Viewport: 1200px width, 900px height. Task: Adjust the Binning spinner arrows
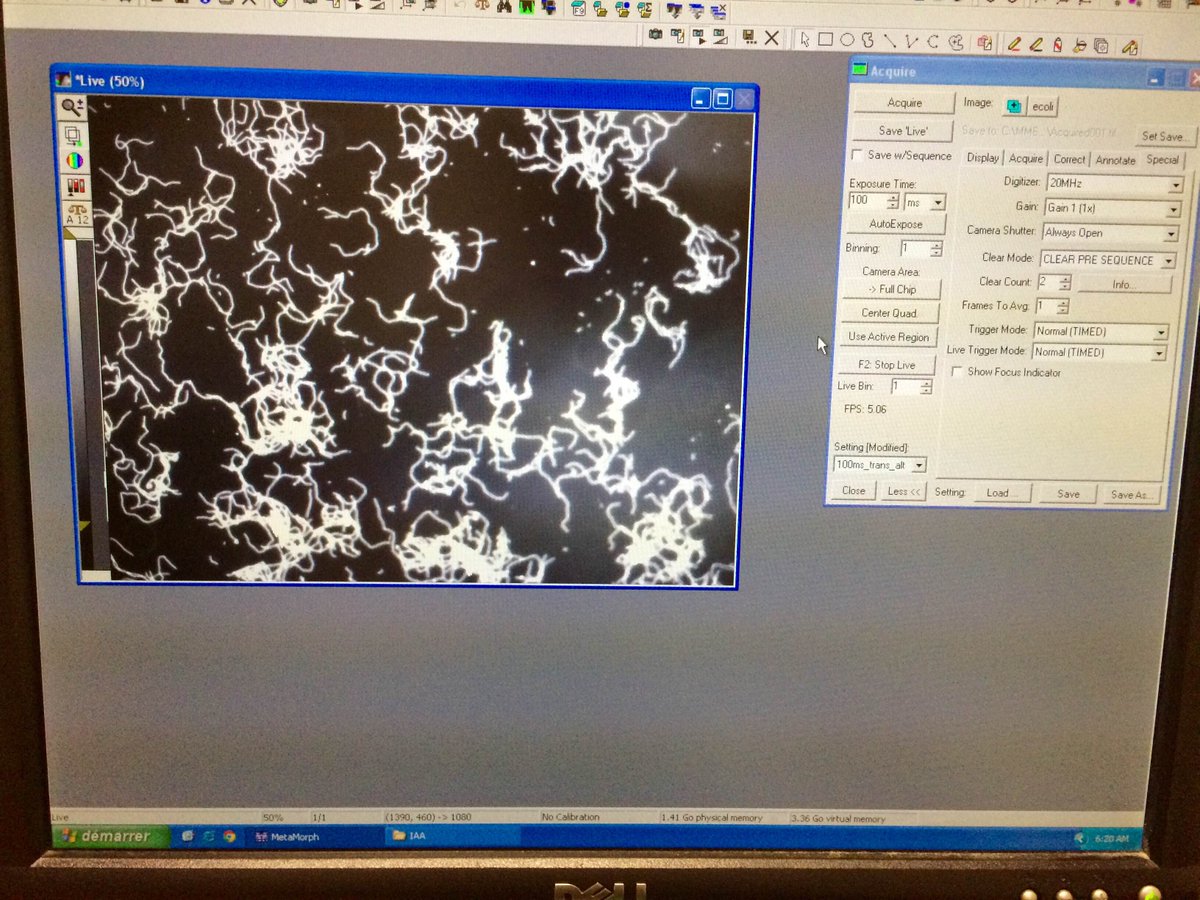point(936,248)
